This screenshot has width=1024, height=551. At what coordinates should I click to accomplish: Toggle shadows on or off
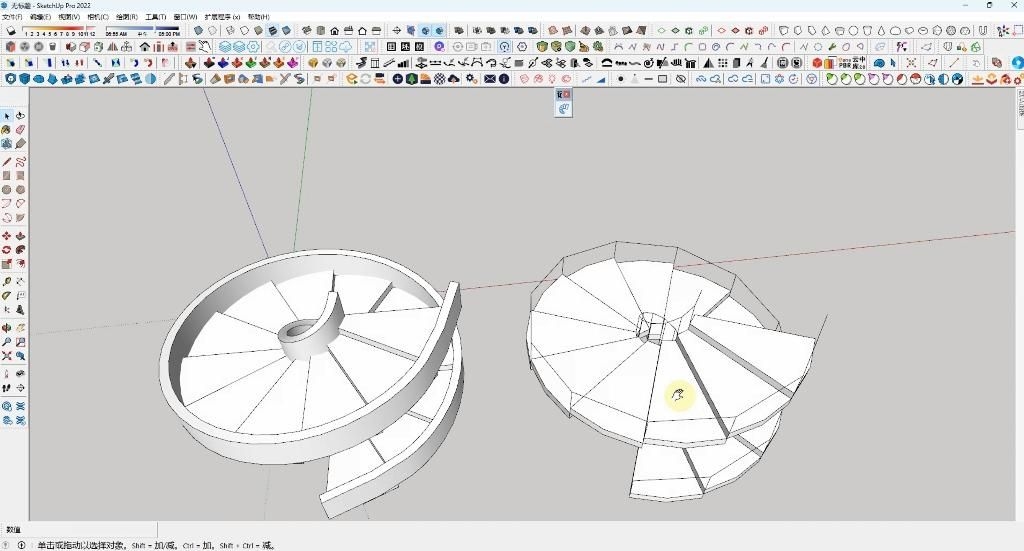pyautogui.click(x=11, y=31)
